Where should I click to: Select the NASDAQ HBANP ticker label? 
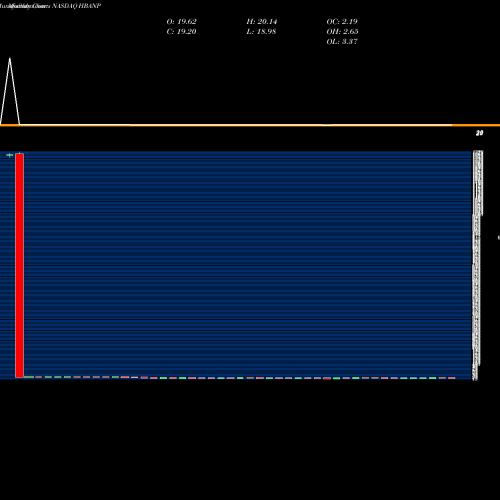click(x=77, y=6)
